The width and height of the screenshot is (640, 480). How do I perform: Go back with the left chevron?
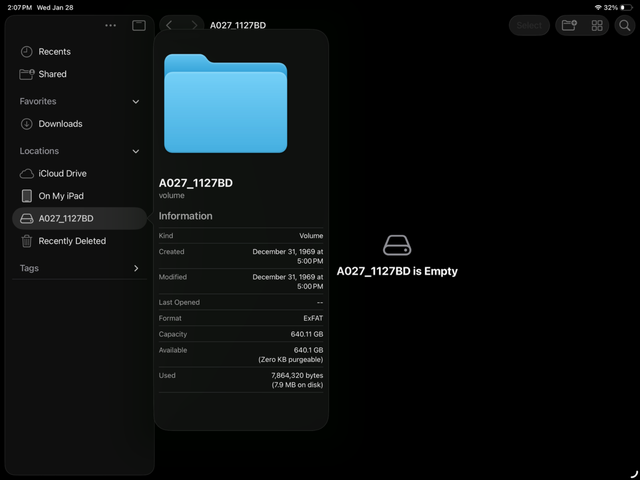(169, 25)
